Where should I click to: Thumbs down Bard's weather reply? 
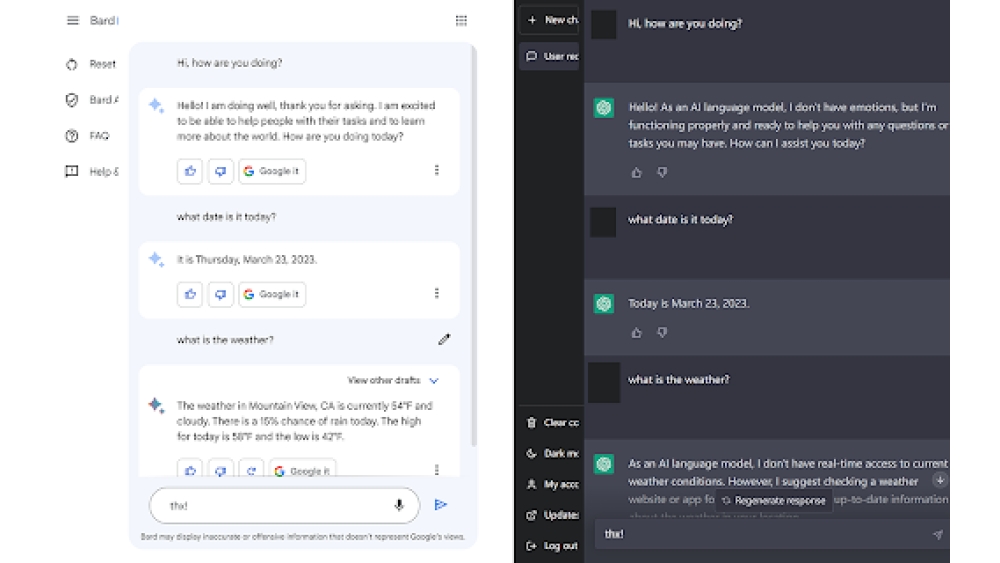[x=221, y=469]
